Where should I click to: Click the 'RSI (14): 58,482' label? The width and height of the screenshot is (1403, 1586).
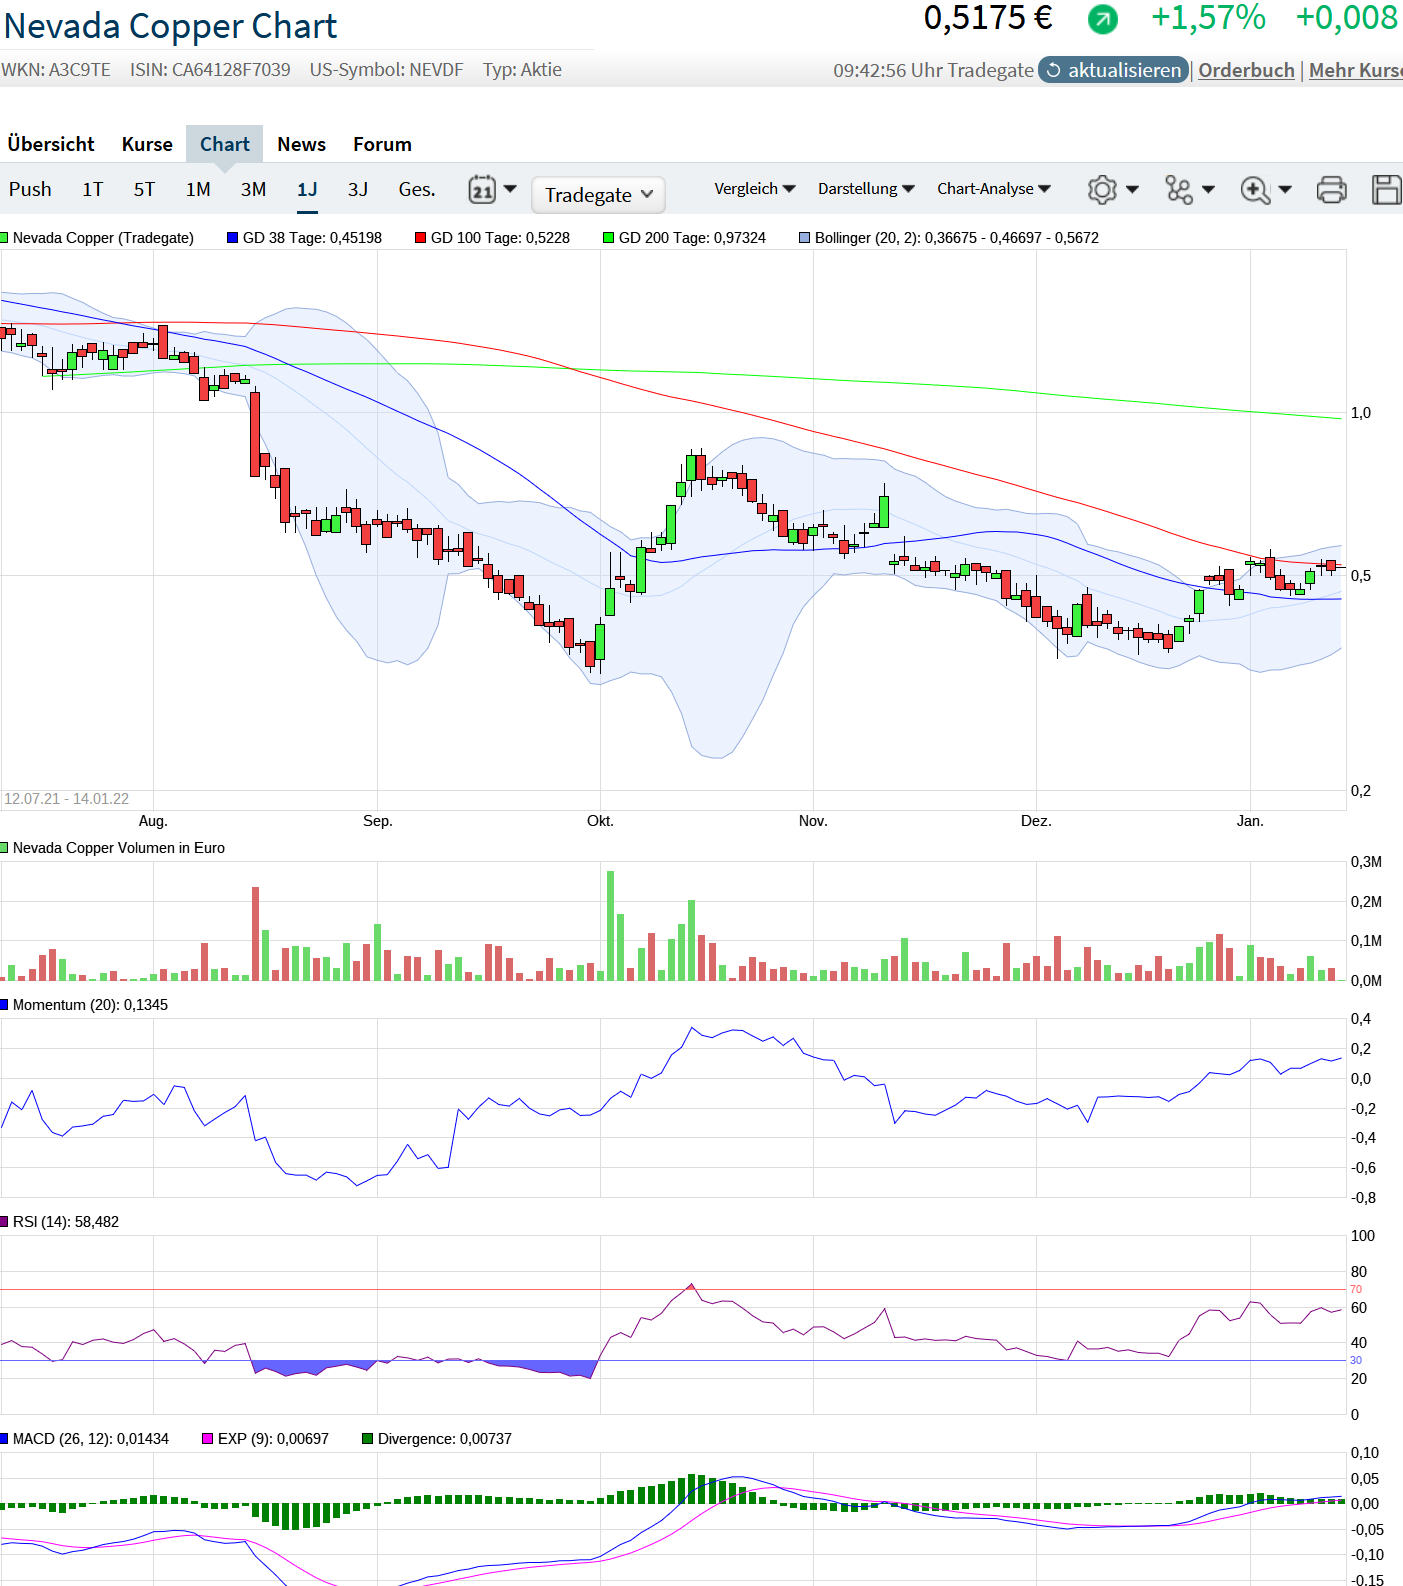tap(66, 1222)
